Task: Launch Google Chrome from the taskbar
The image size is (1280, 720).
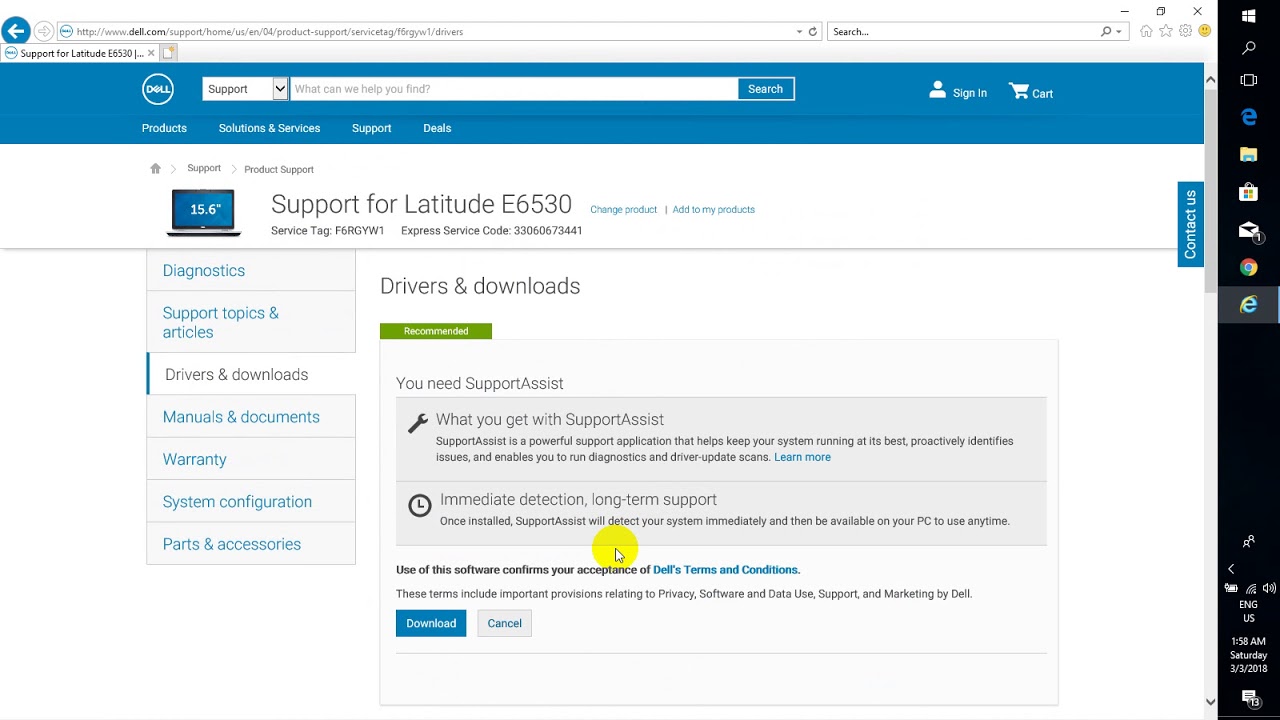Action: (x=1249, y=267)
